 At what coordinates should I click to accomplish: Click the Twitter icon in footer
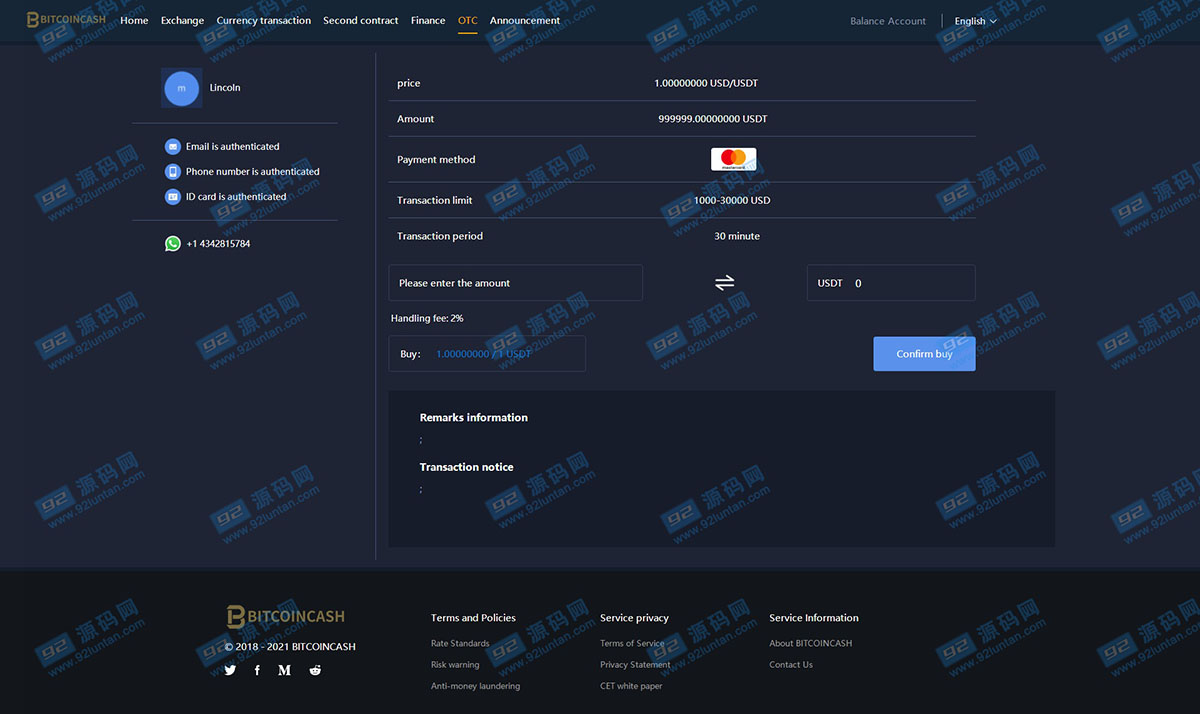pyautogui.click(x=230, y=670)
